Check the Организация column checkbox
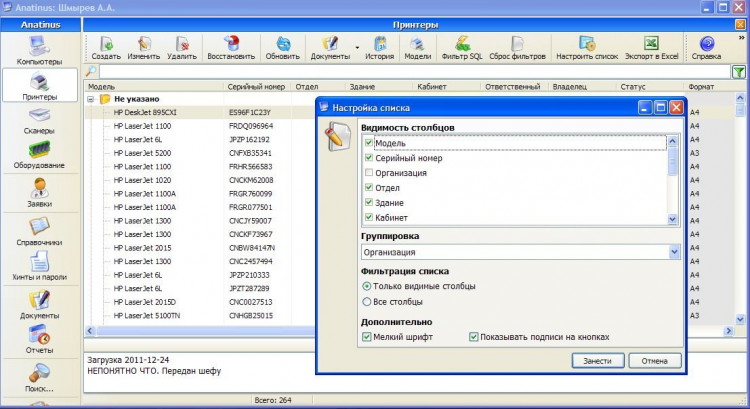 368,172
